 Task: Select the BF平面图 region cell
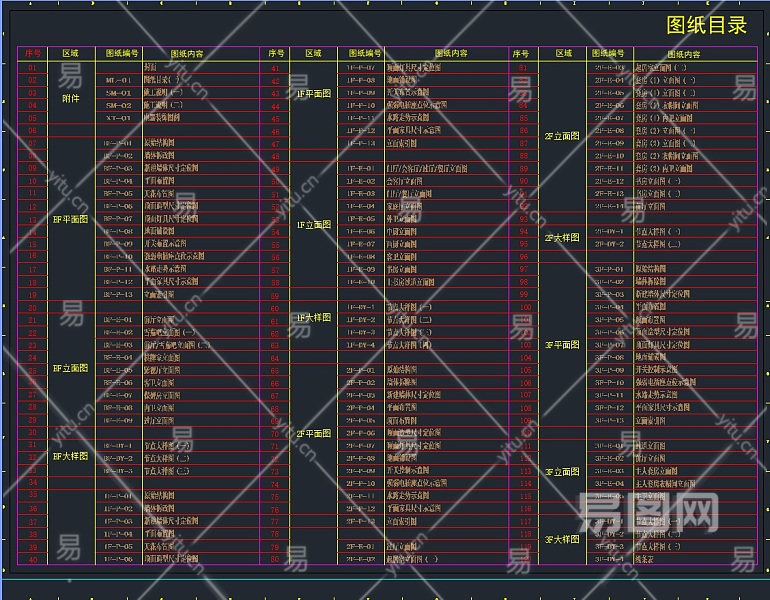[70, 218]
